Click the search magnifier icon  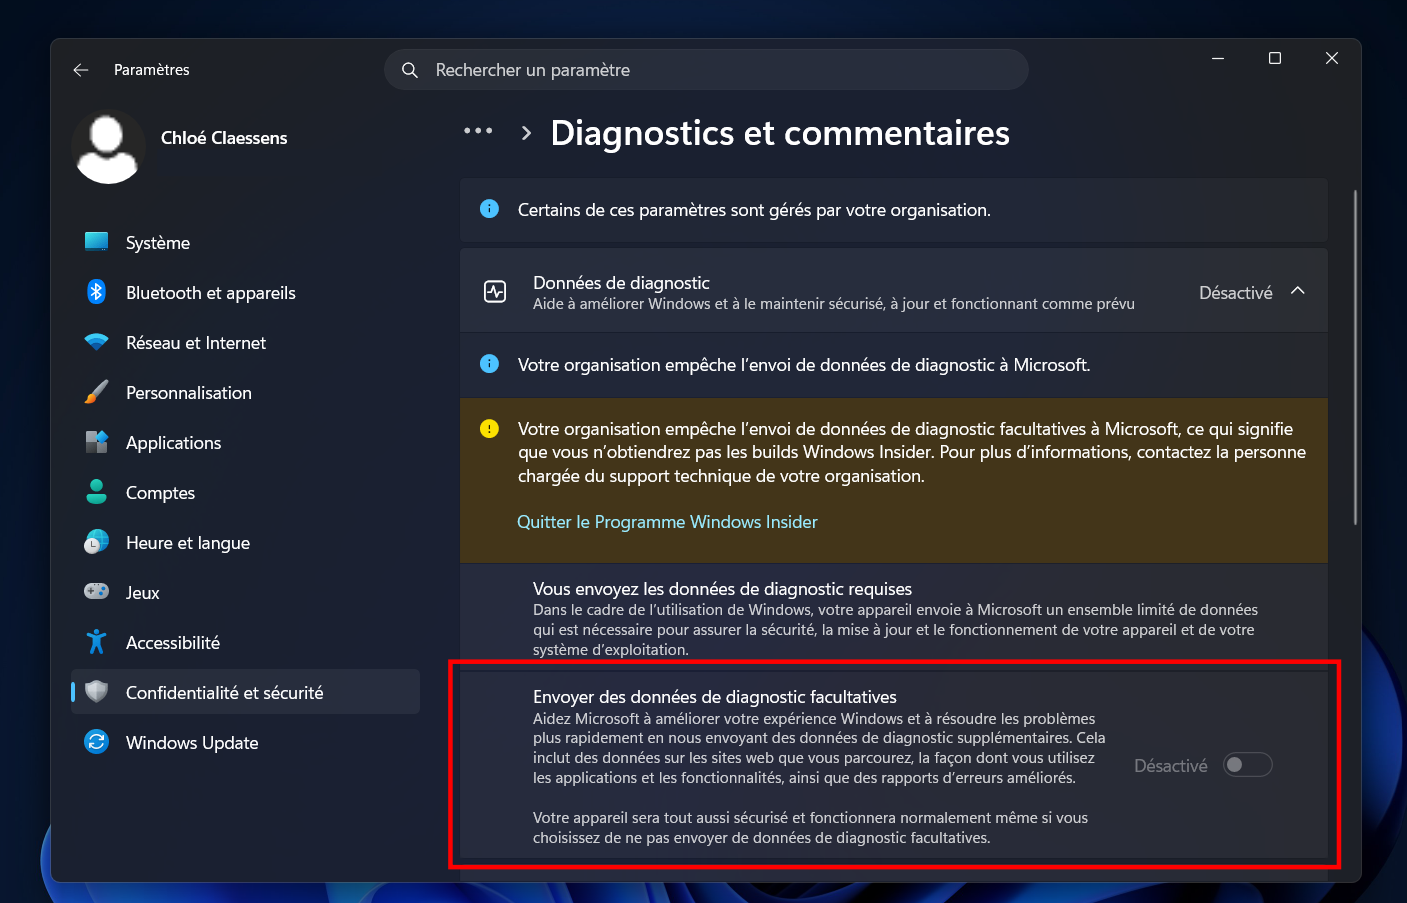(410, 70)
